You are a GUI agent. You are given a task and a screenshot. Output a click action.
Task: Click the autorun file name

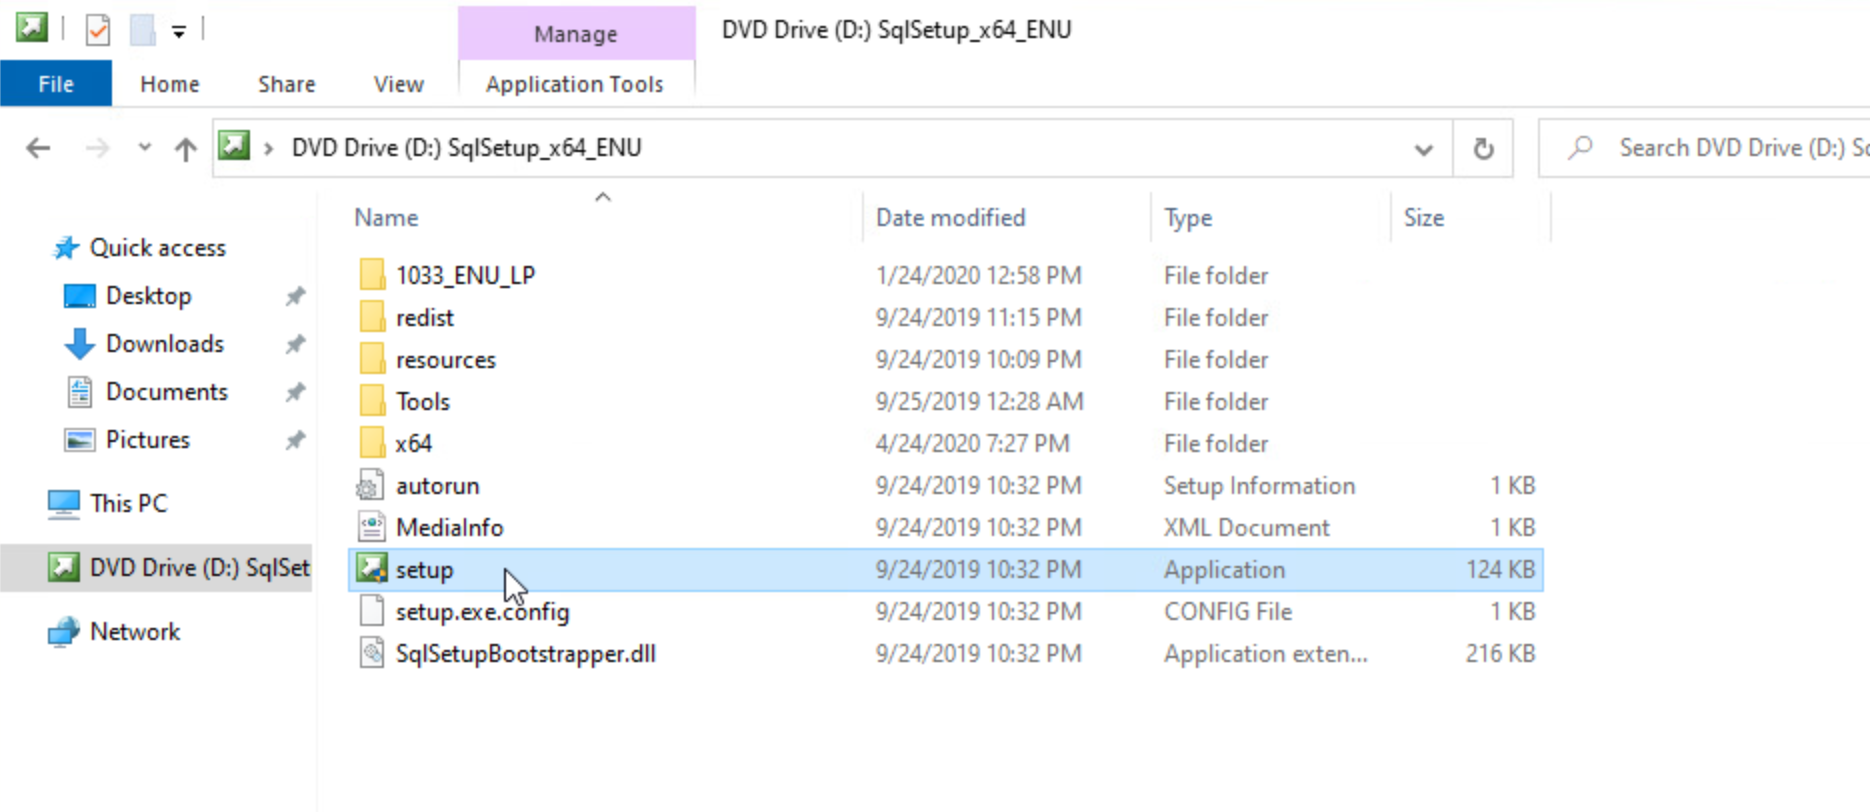point(438,485)
